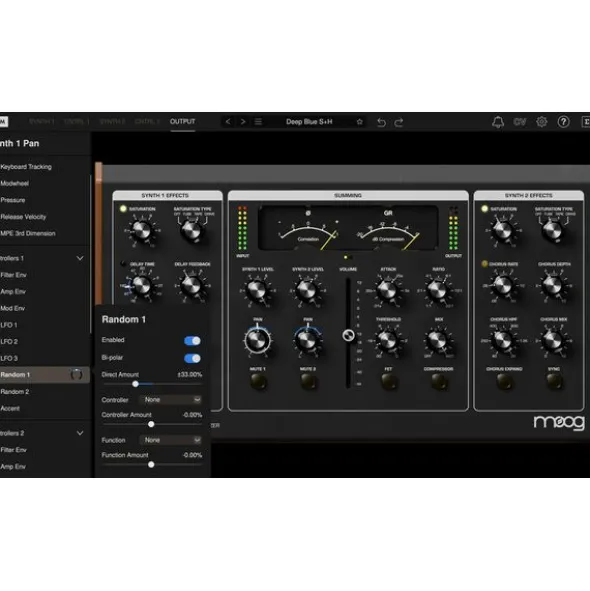Viewport: 590px width, 591px height.
Task: Favorite the Deep Blue S+H preset star
Action: point(360,122)
